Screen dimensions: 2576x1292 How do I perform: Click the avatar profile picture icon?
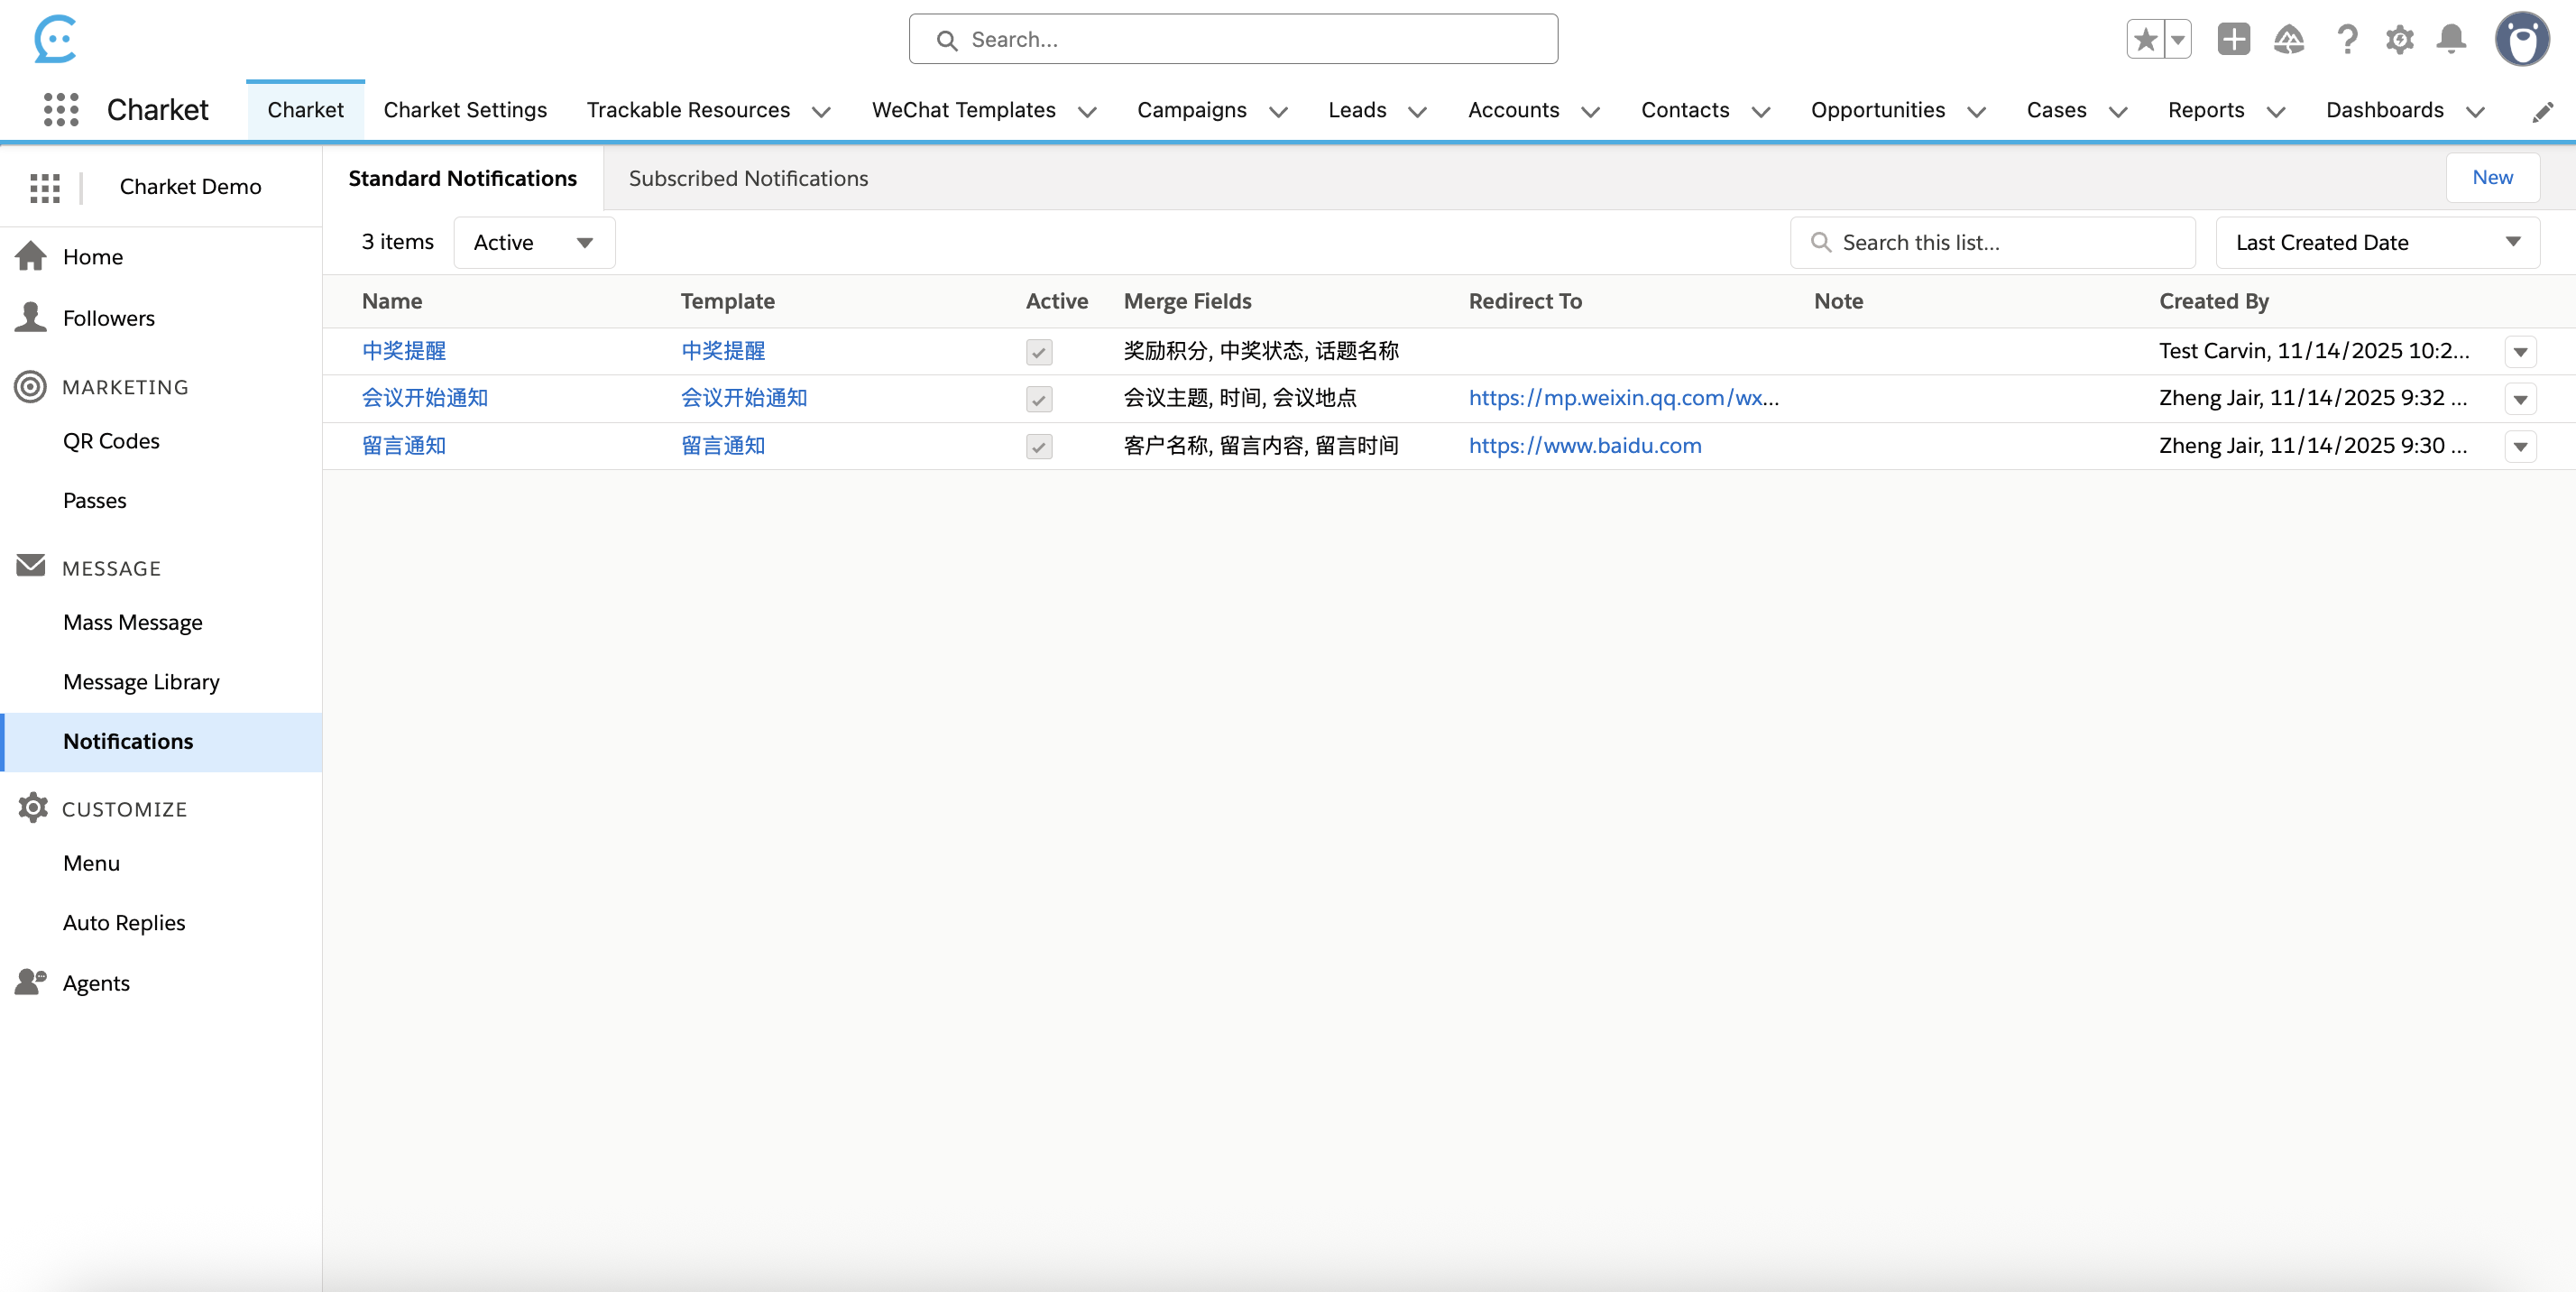coord(2522,39)
